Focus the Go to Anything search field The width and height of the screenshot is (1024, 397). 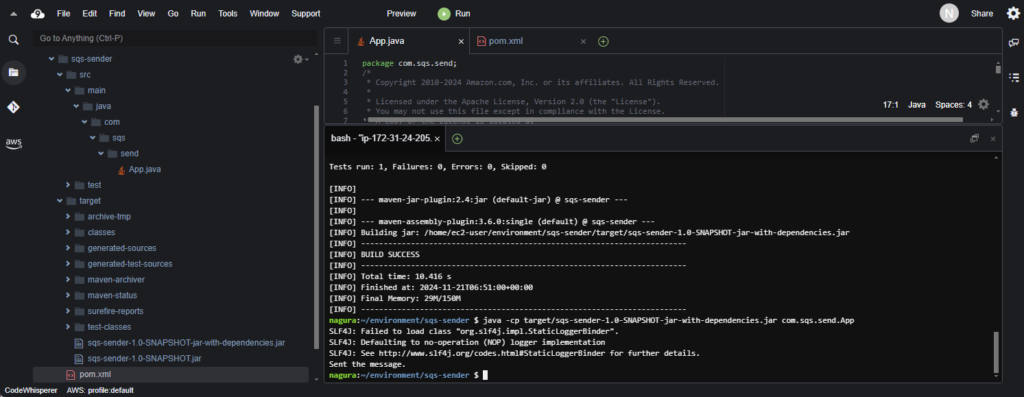[174, 39]
